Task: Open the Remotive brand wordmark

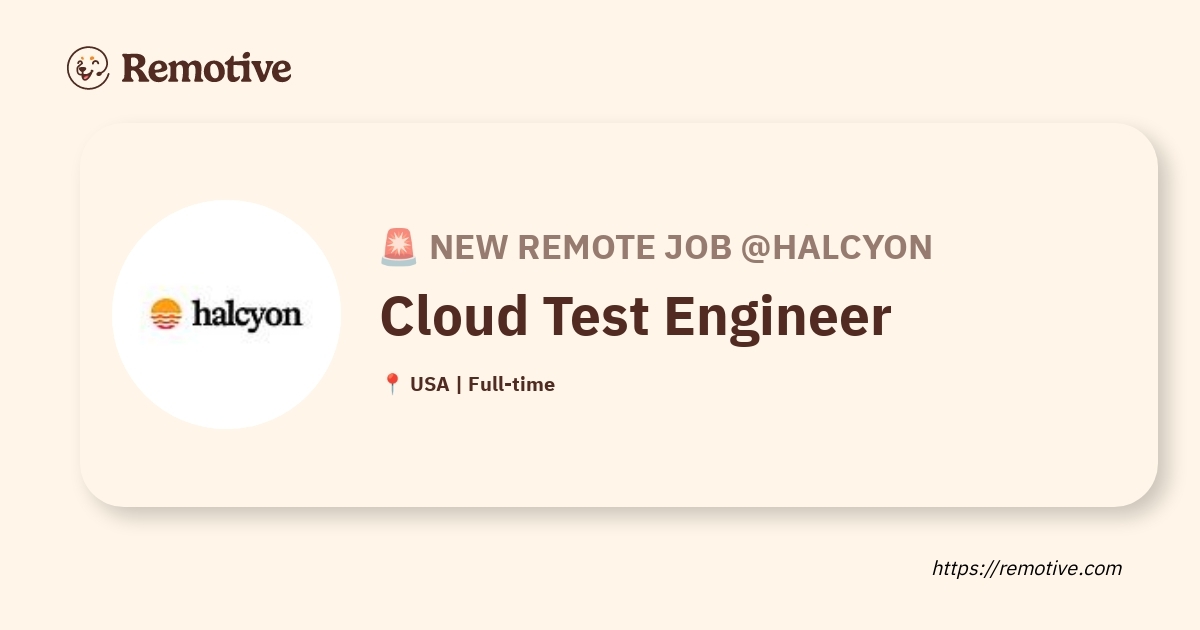Action: (x=206, y=68)
